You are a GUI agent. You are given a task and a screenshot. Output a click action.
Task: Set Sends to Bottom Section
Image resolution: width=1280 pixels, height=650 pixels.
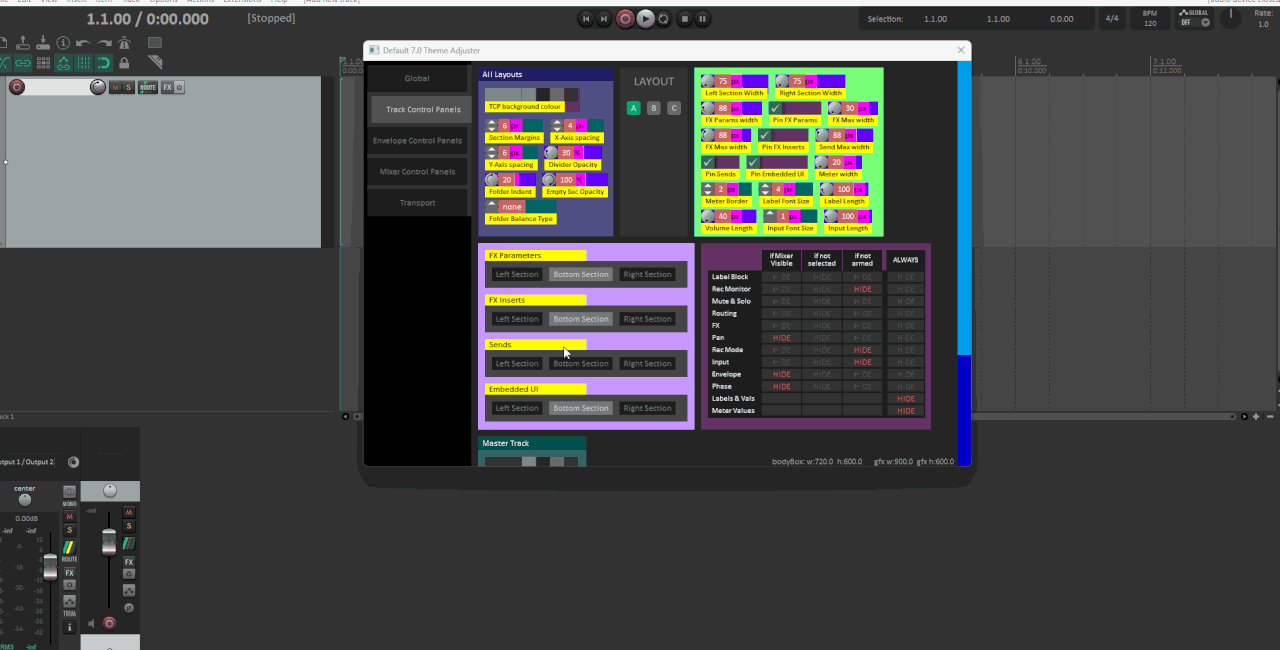pyautogui.click(x=581, y=364)
